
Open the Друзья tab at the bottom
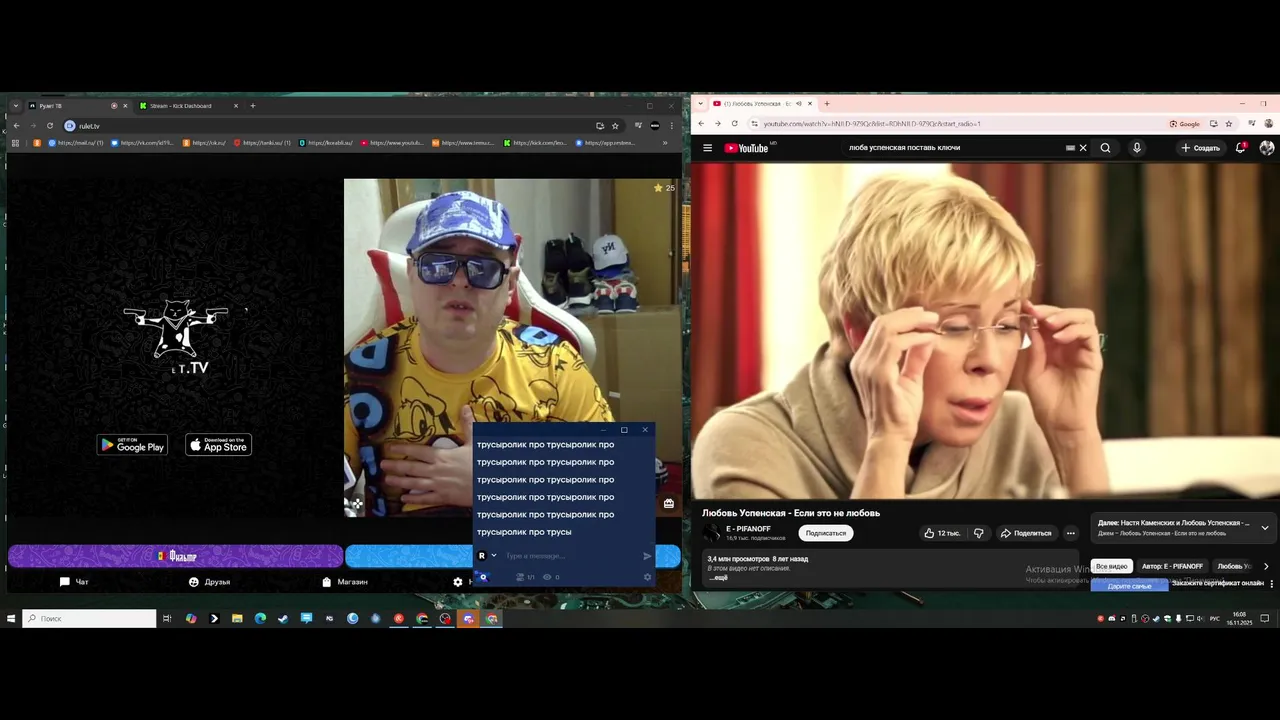click(x=209, y=582)
